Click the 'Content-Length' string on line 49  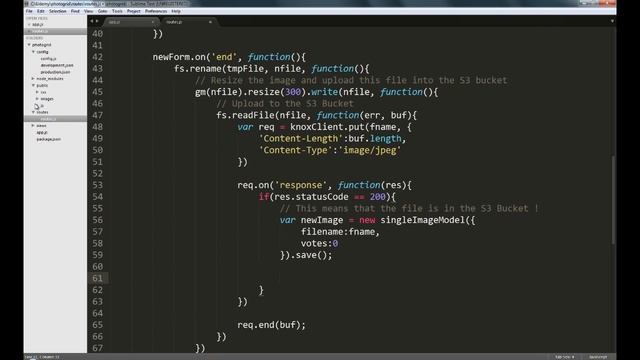301,139
